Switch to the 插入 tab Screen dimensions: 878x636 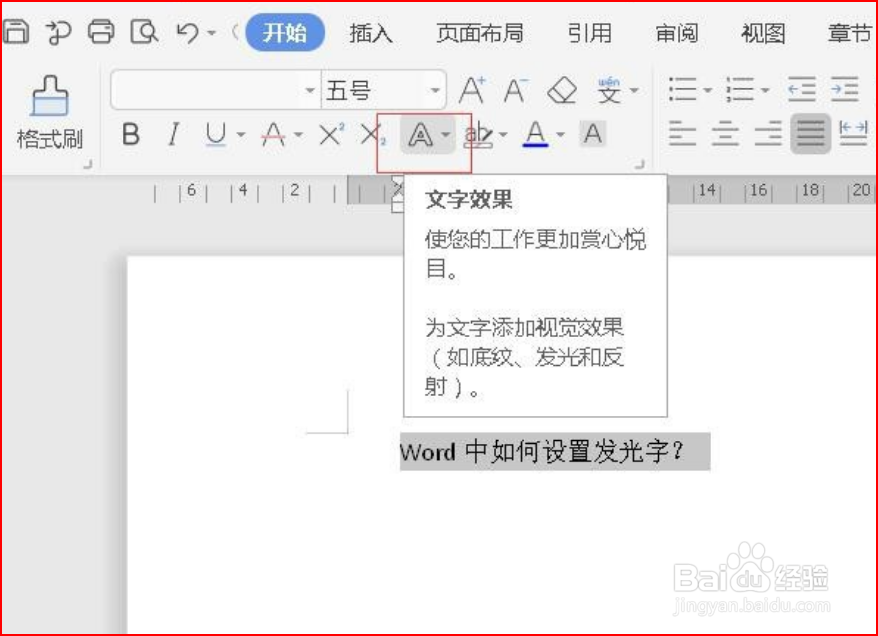tap(371, 33)
